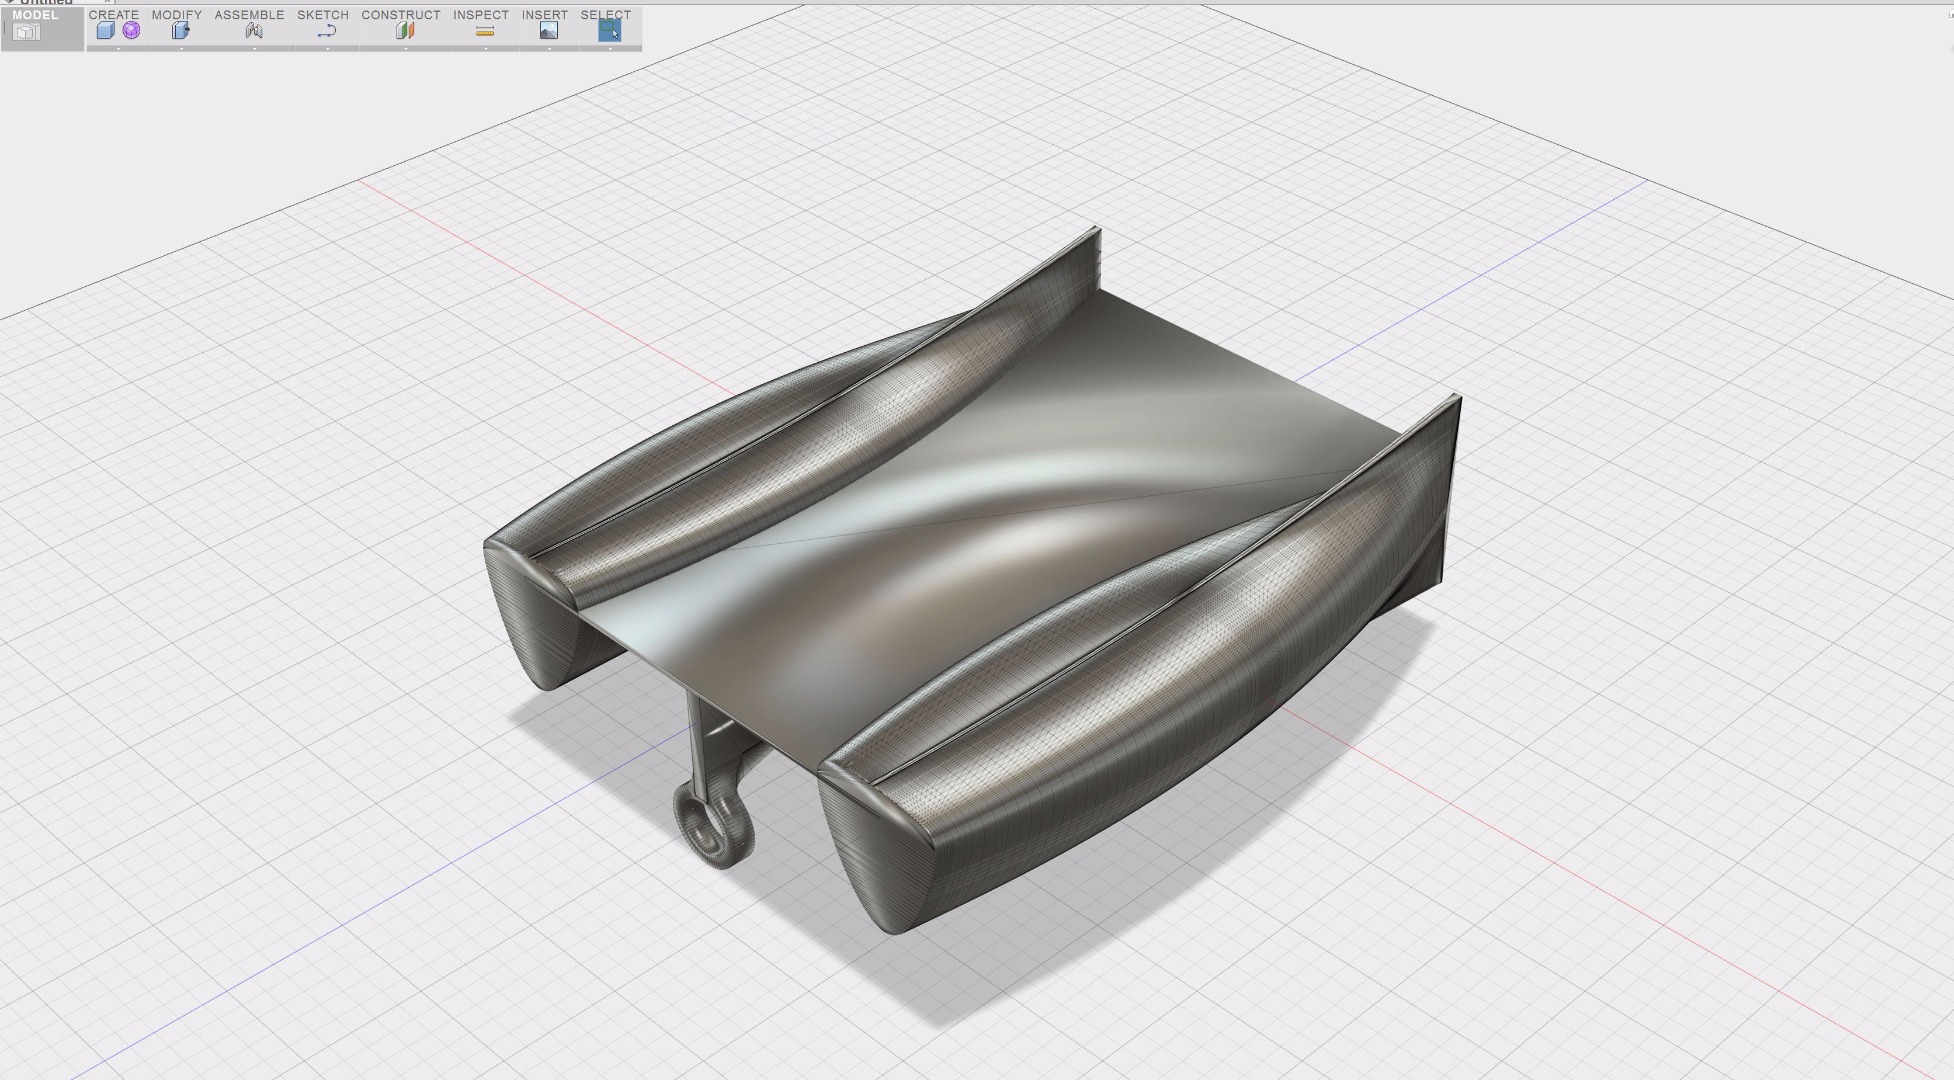Open the MODEL workspace switcher

(x=42, y=27)
